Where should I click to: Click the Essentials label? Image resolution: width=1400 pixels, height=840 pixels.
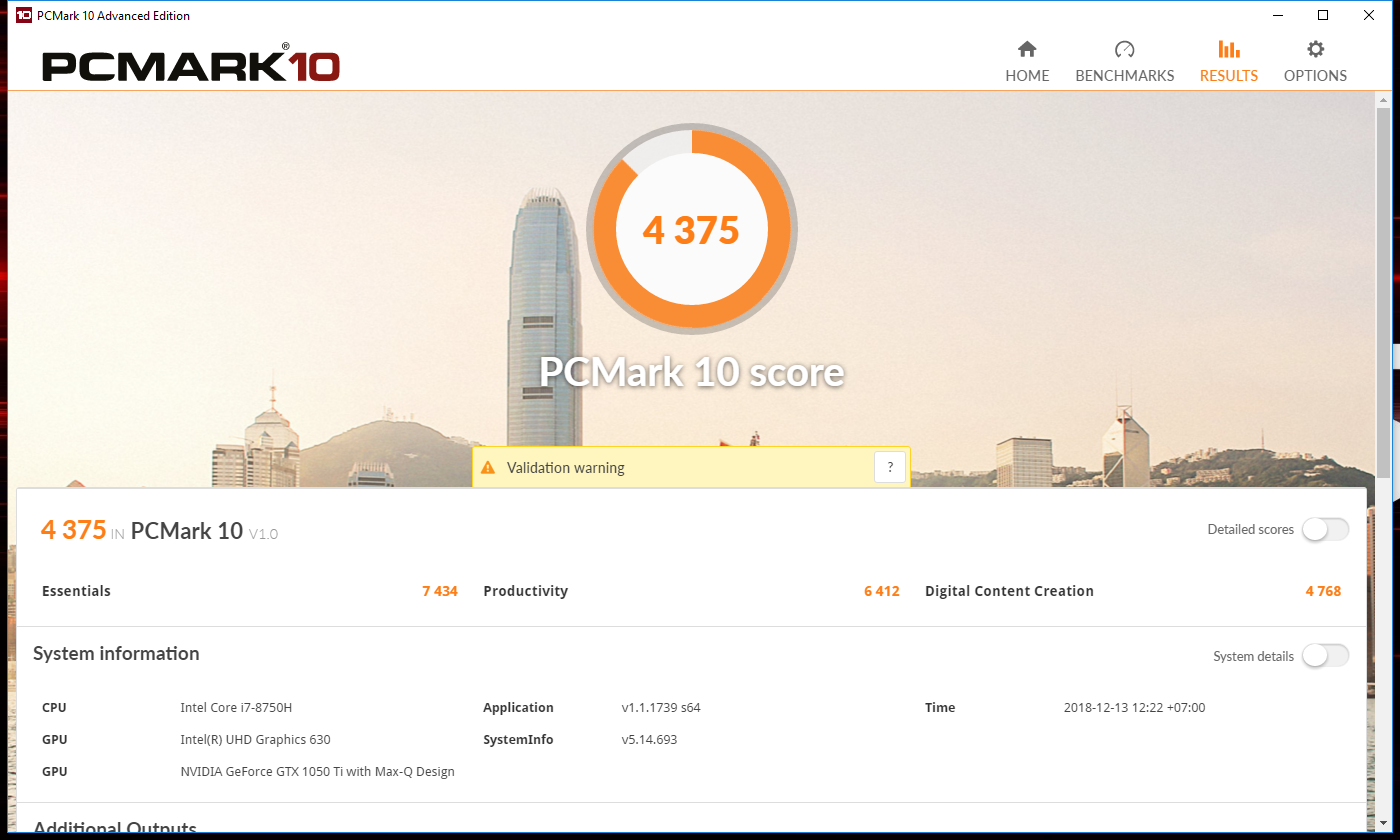coord(76,591)
